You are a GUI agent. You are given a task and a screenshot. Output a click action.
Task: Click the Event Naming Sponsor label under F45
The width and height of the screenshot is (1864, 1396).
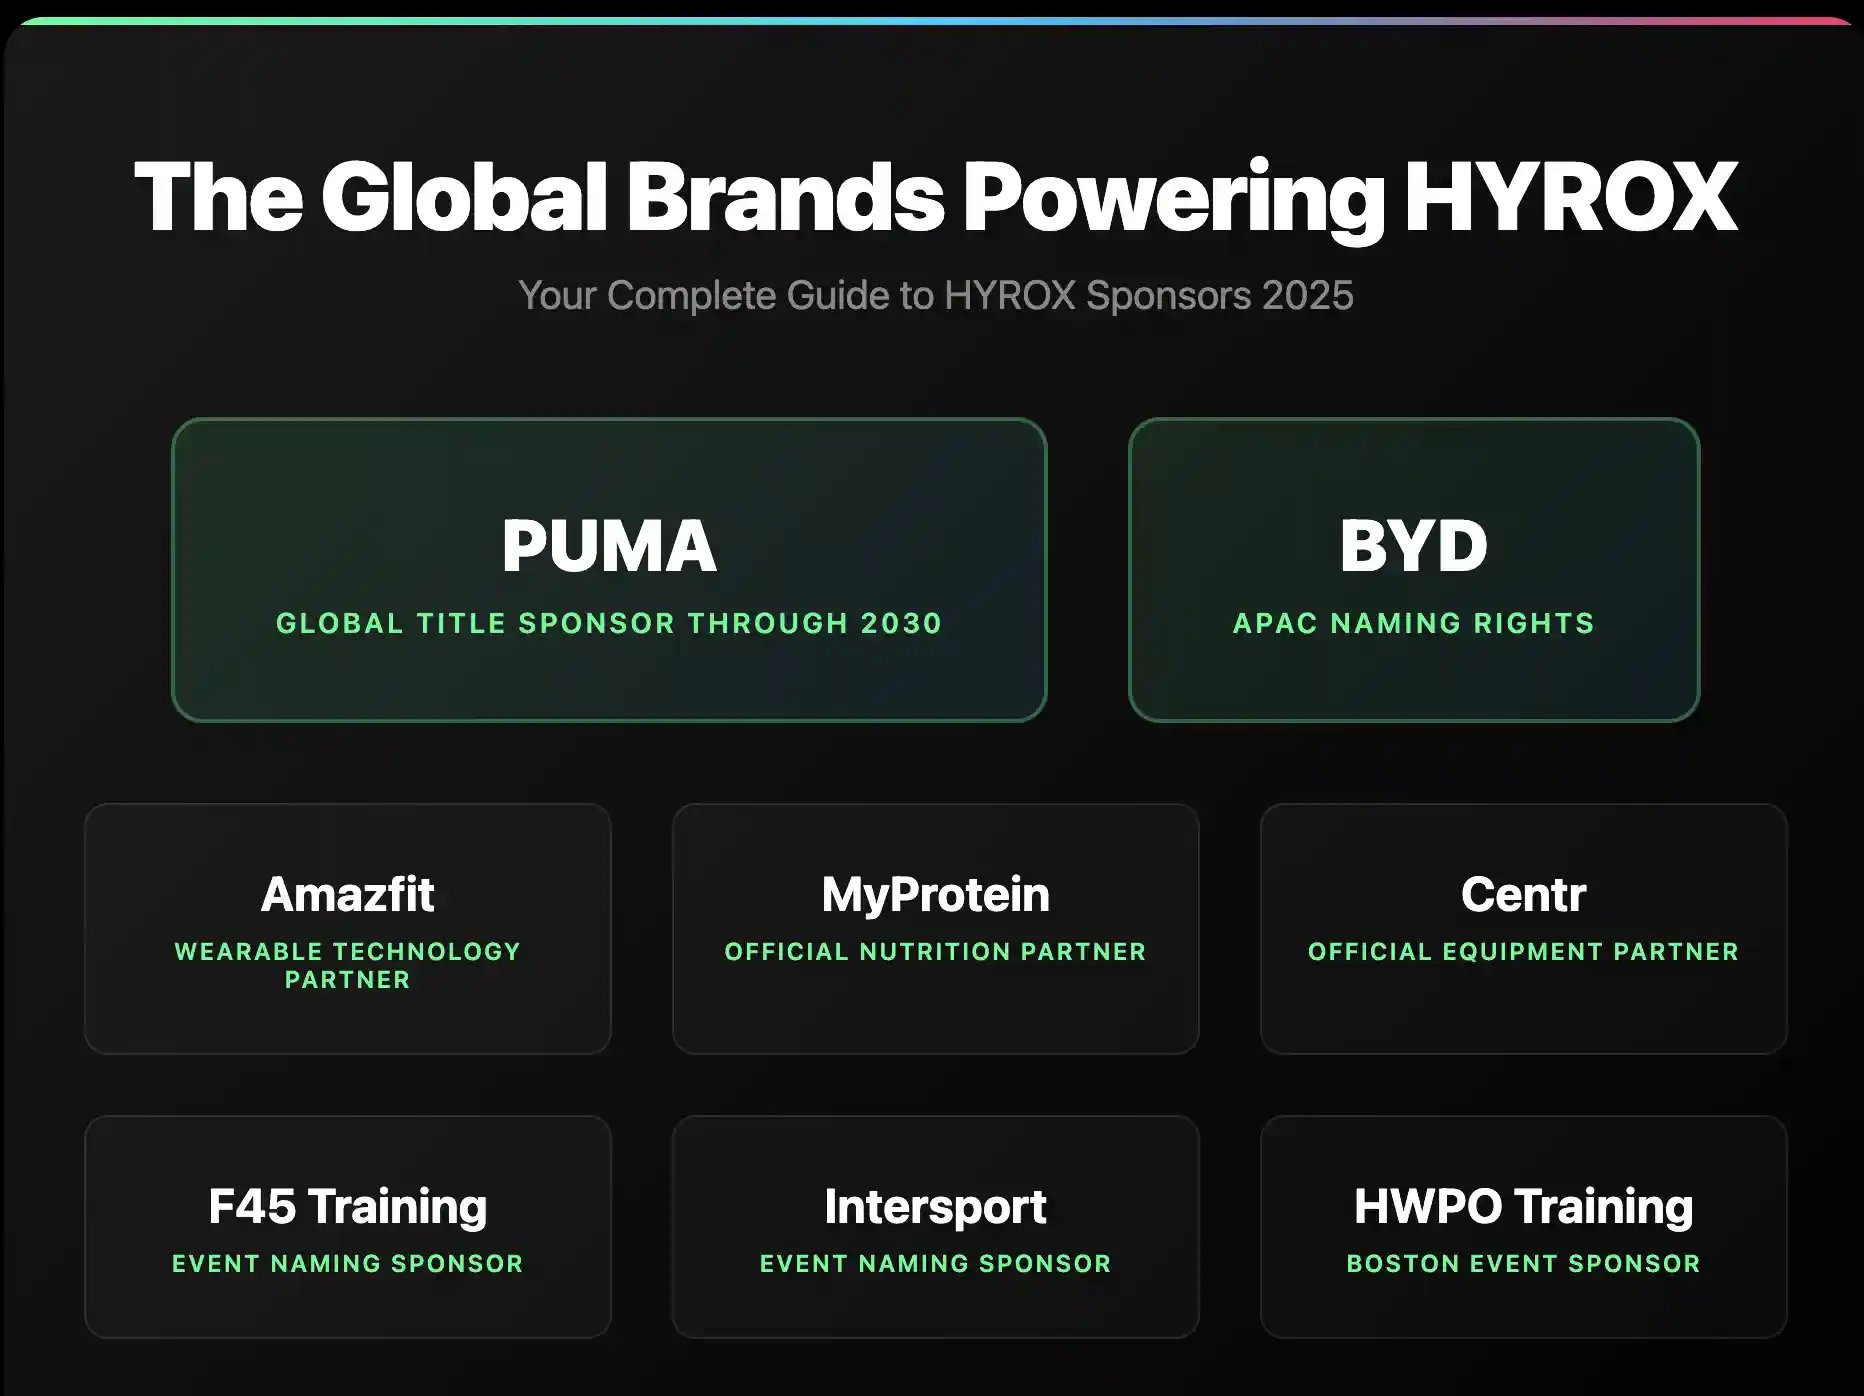point(347,1263)
